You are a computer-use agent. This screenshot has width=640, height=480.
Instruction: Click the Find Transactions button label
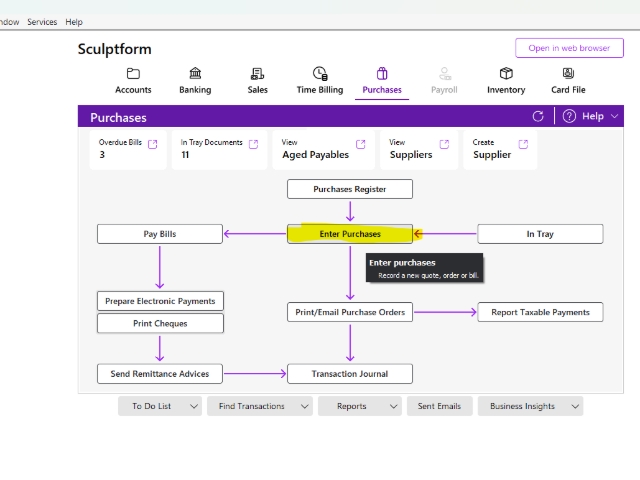251,406
